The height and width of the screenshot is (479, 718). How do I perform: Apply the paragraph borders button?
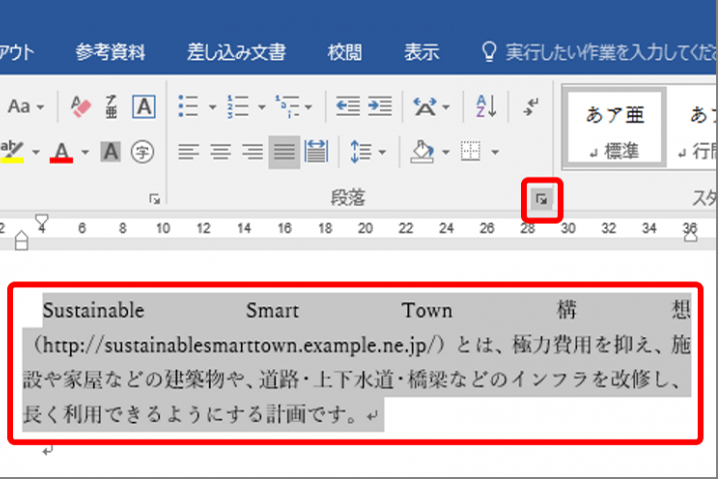pyautogui.click(x=471, y=152)
